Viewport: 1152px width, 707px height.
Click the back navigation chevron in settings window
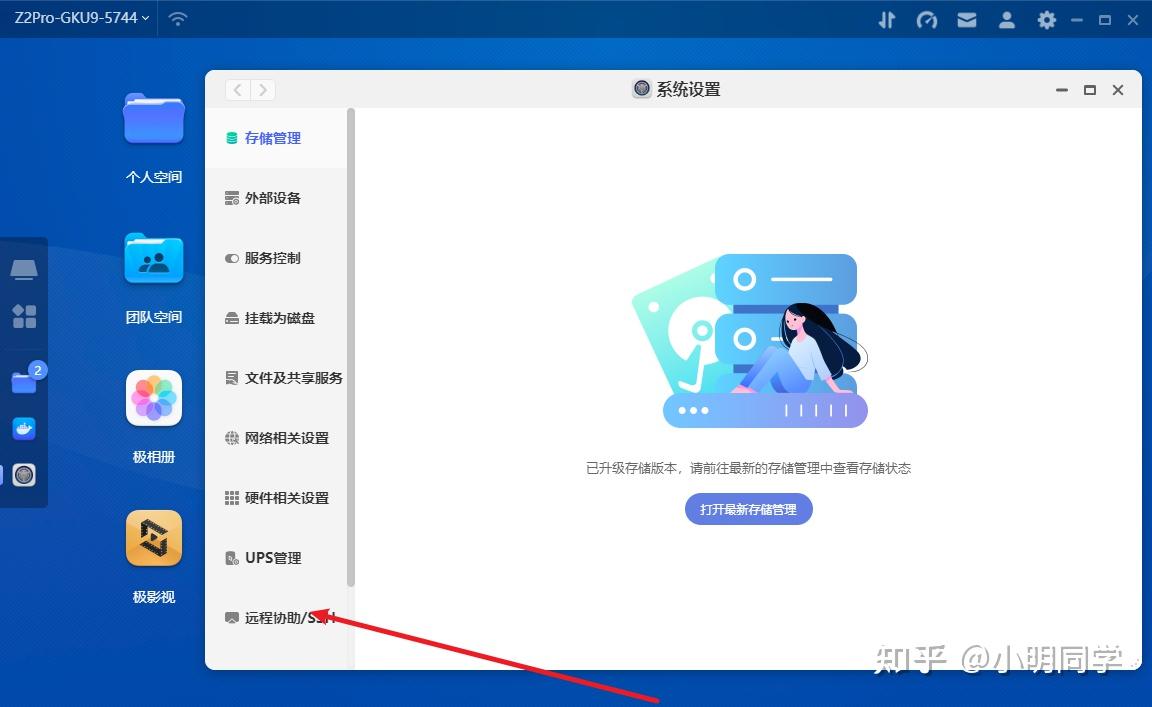[237, 89]
